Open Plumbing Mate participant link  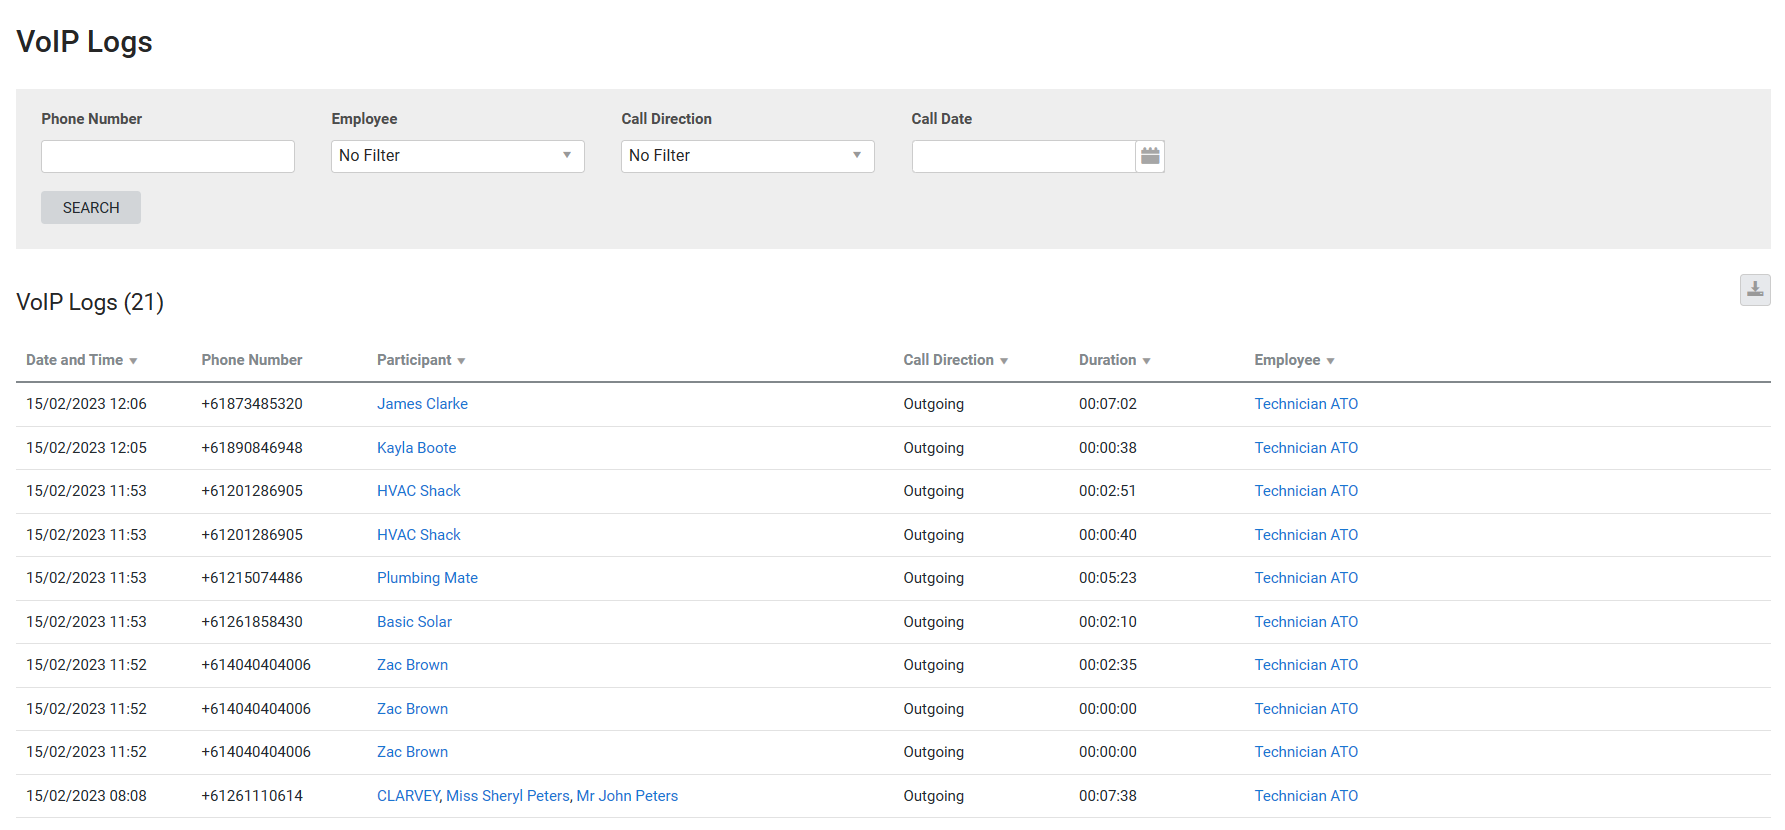pyautogui.click(x=427, y=578)
